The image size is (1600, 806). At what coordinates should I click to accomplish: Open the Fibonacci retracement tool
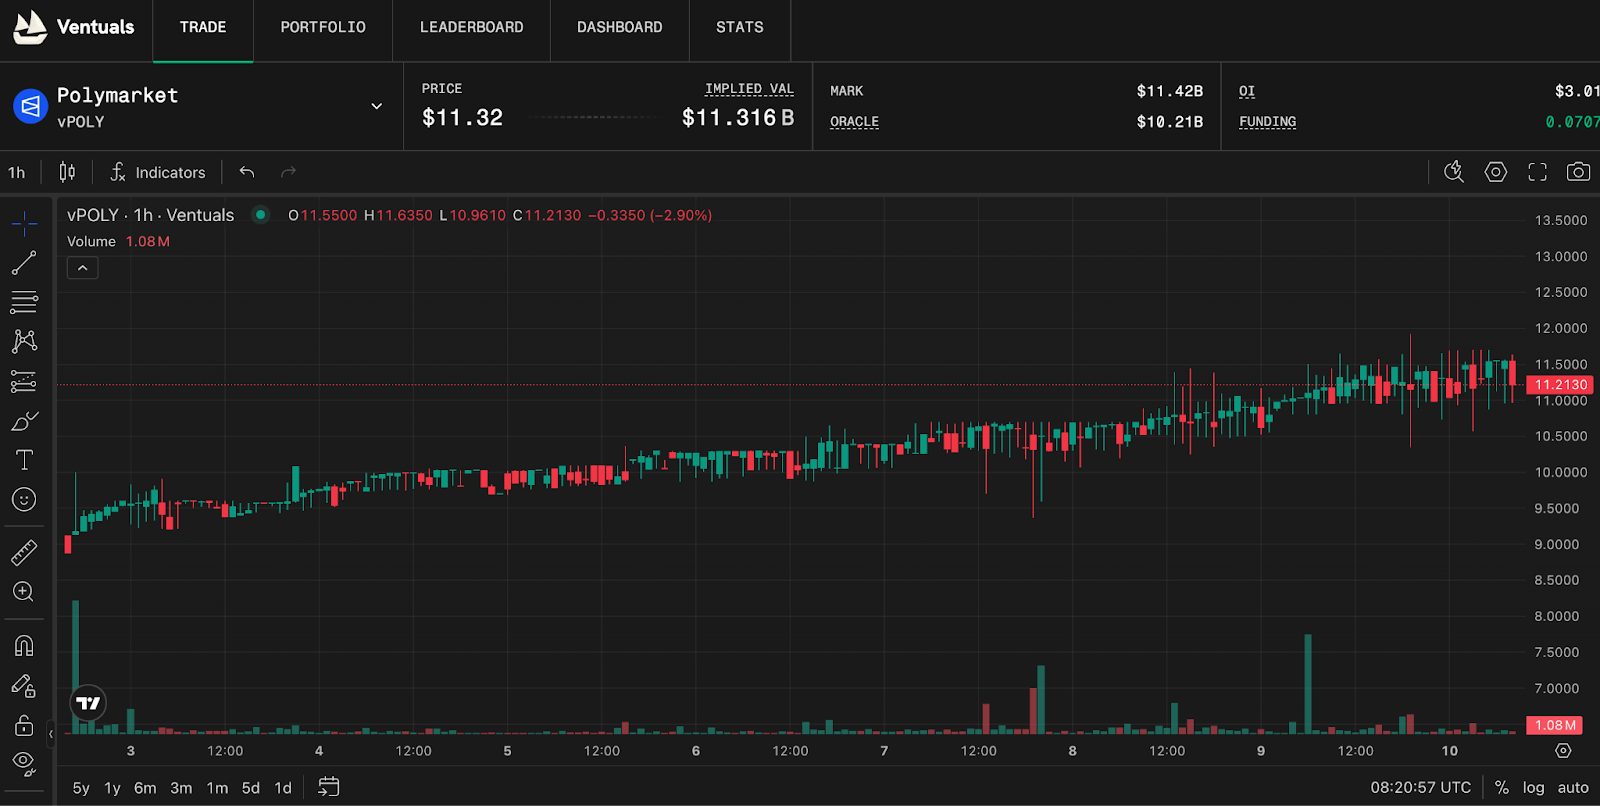click(24, 302)
